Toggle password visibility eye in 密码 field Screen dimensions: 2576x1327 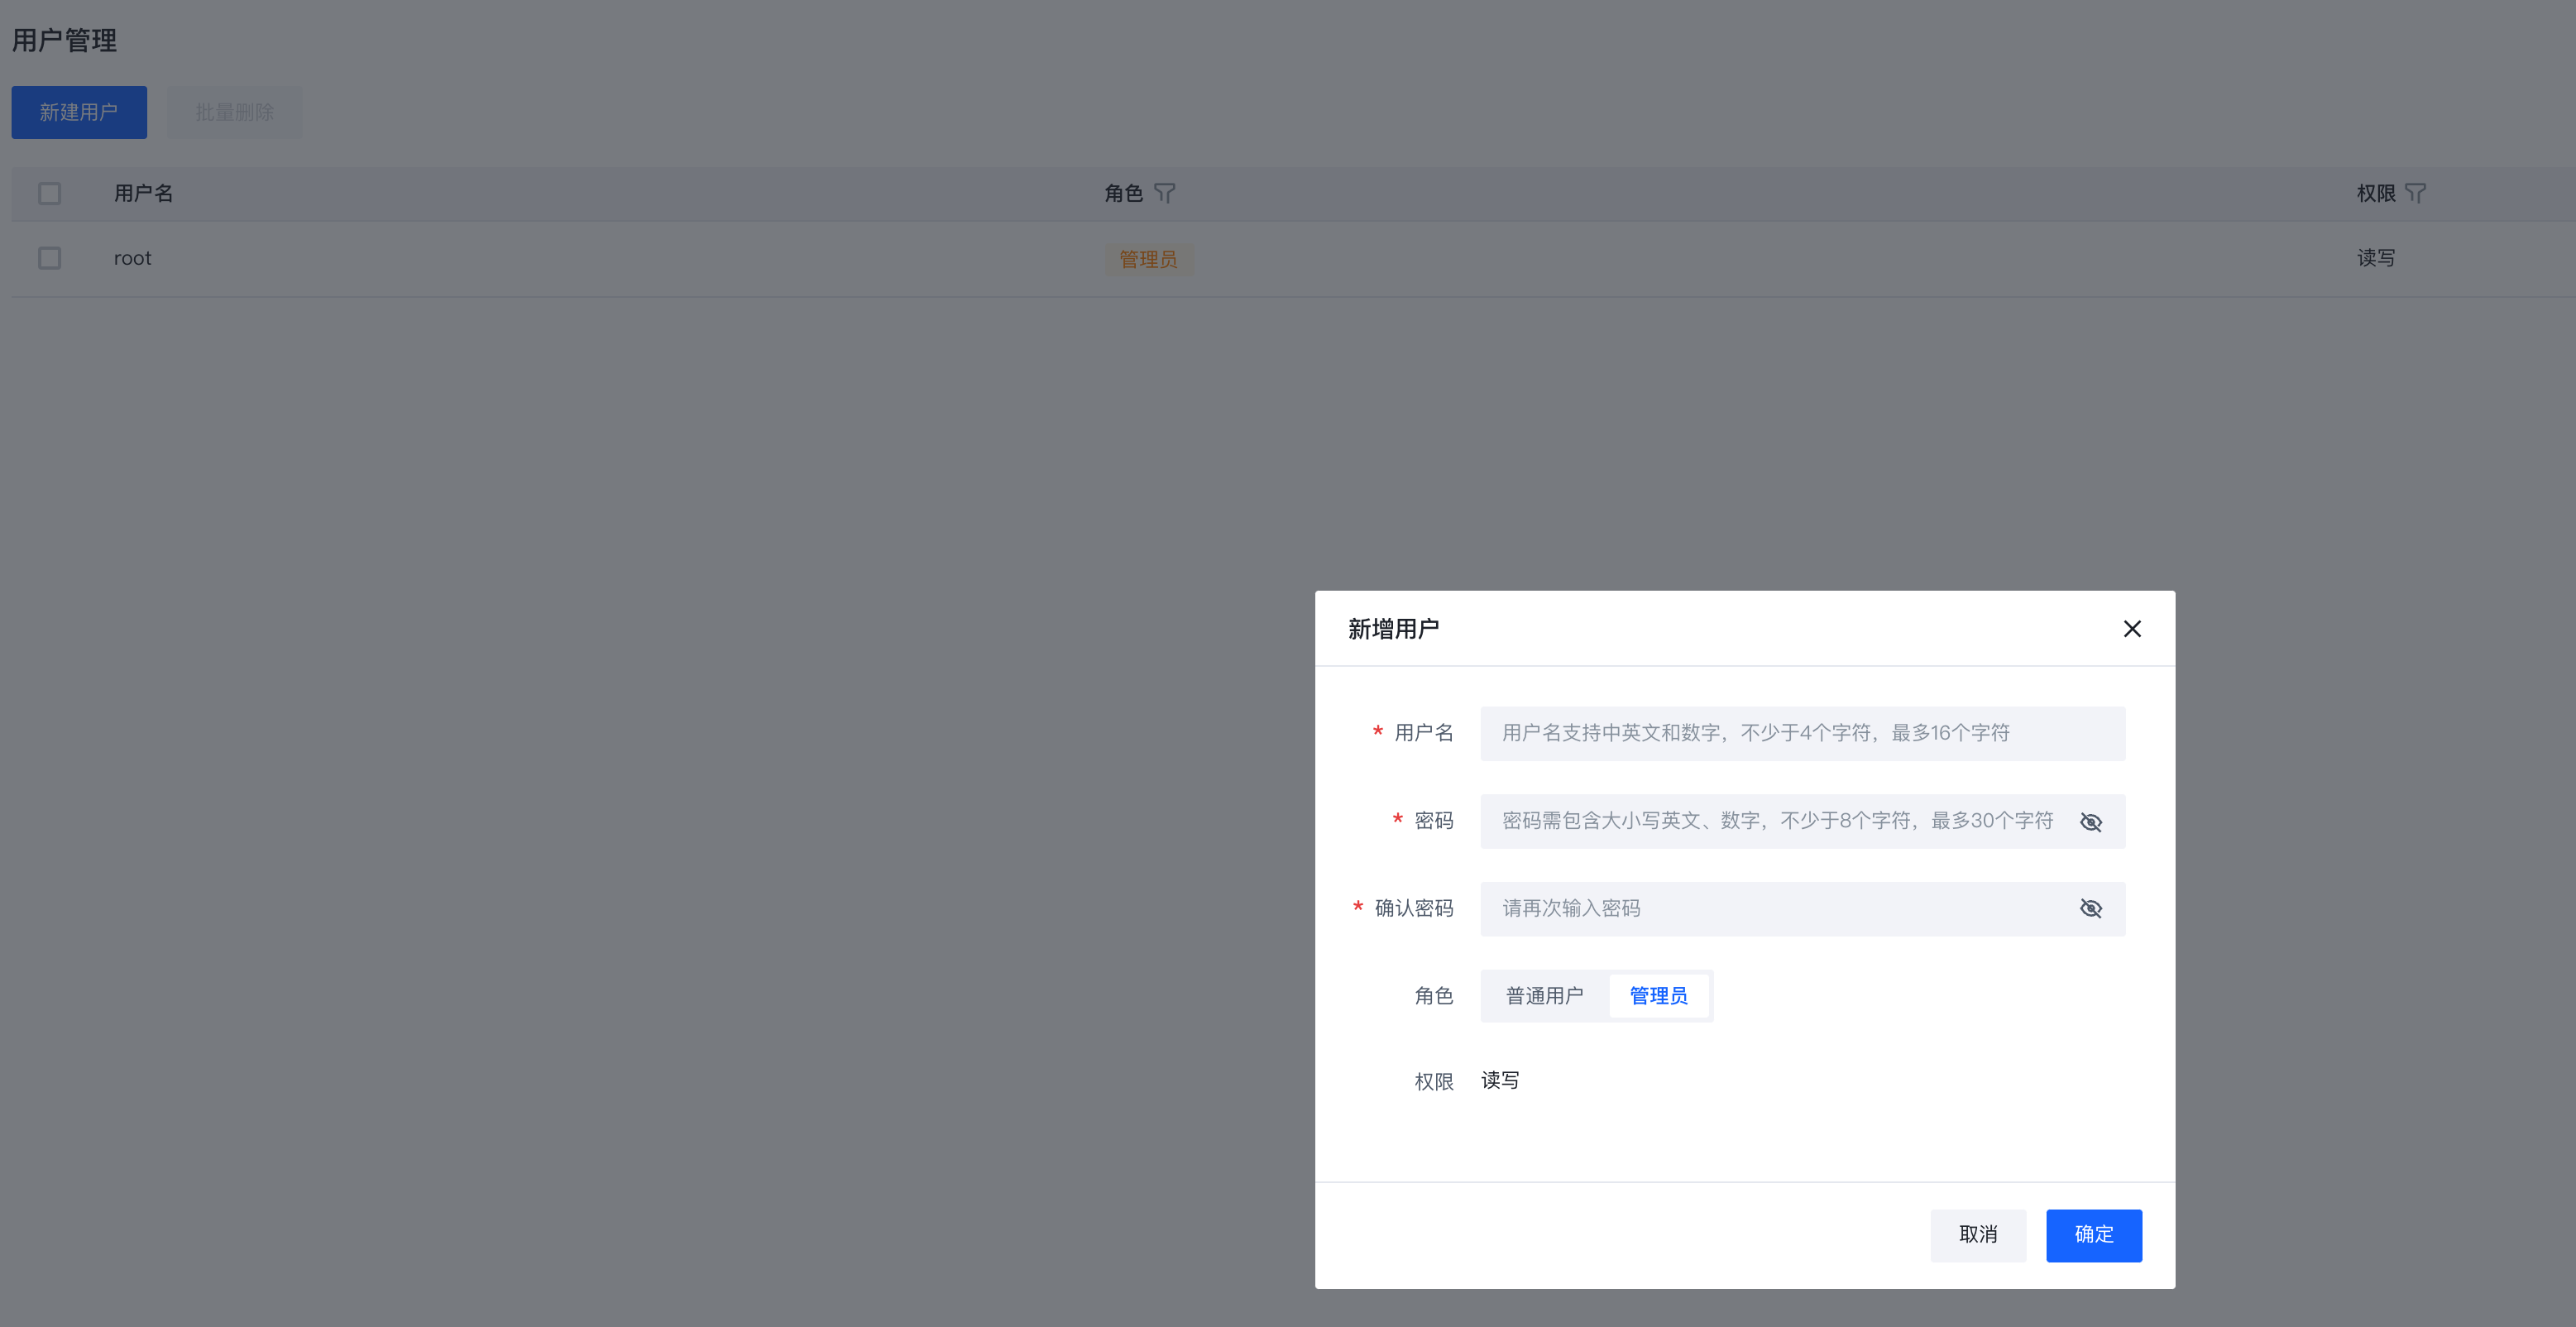pos(2090,822)
